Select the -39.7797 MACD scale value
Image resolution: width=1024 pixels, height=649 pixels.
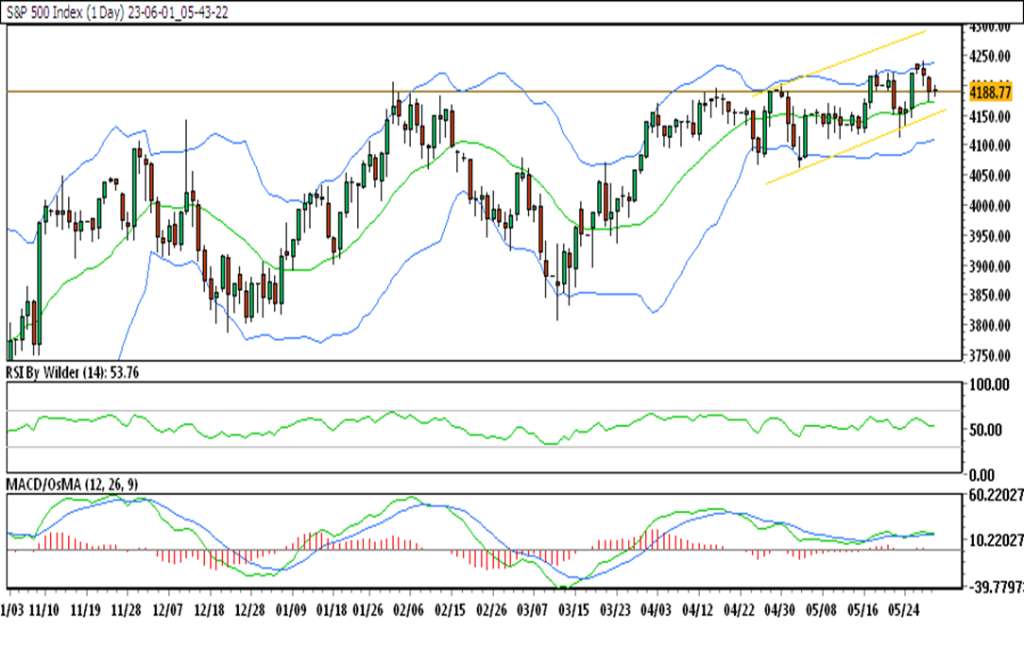995,588
